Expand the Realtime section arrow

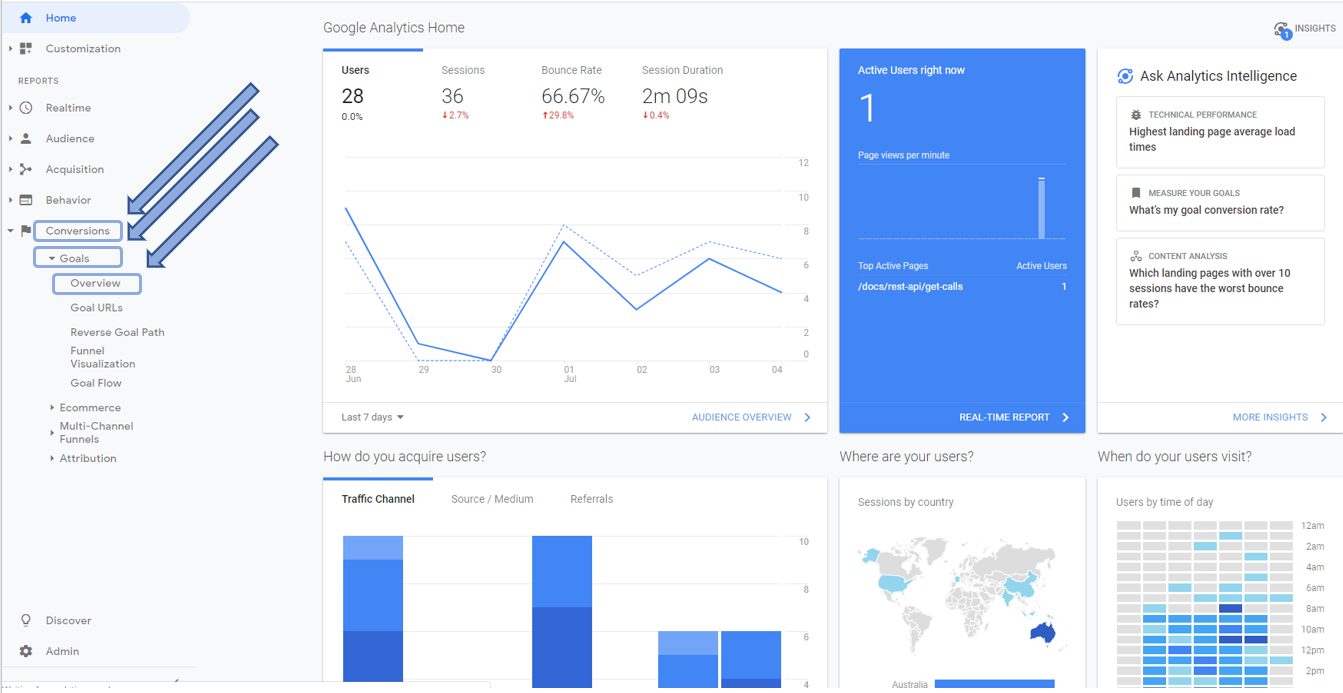click(11, 108)
